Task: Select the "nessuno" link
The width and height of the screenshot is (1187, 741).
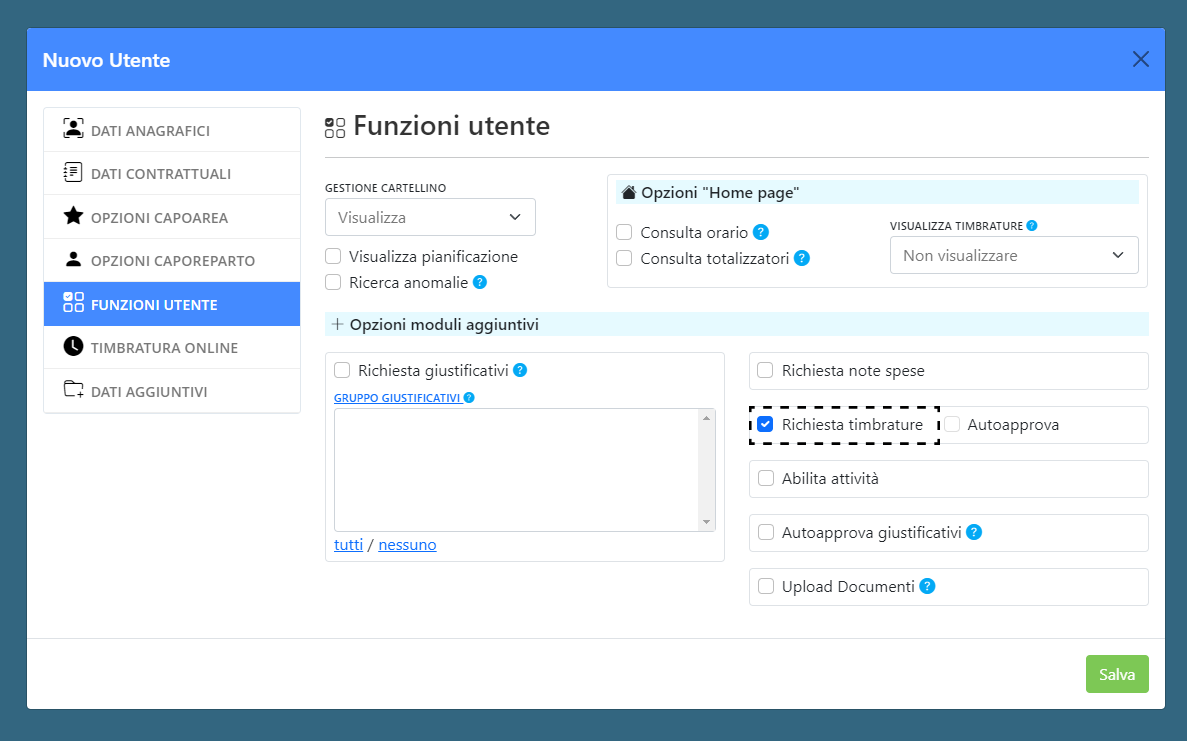Action: tap(407, 545)
